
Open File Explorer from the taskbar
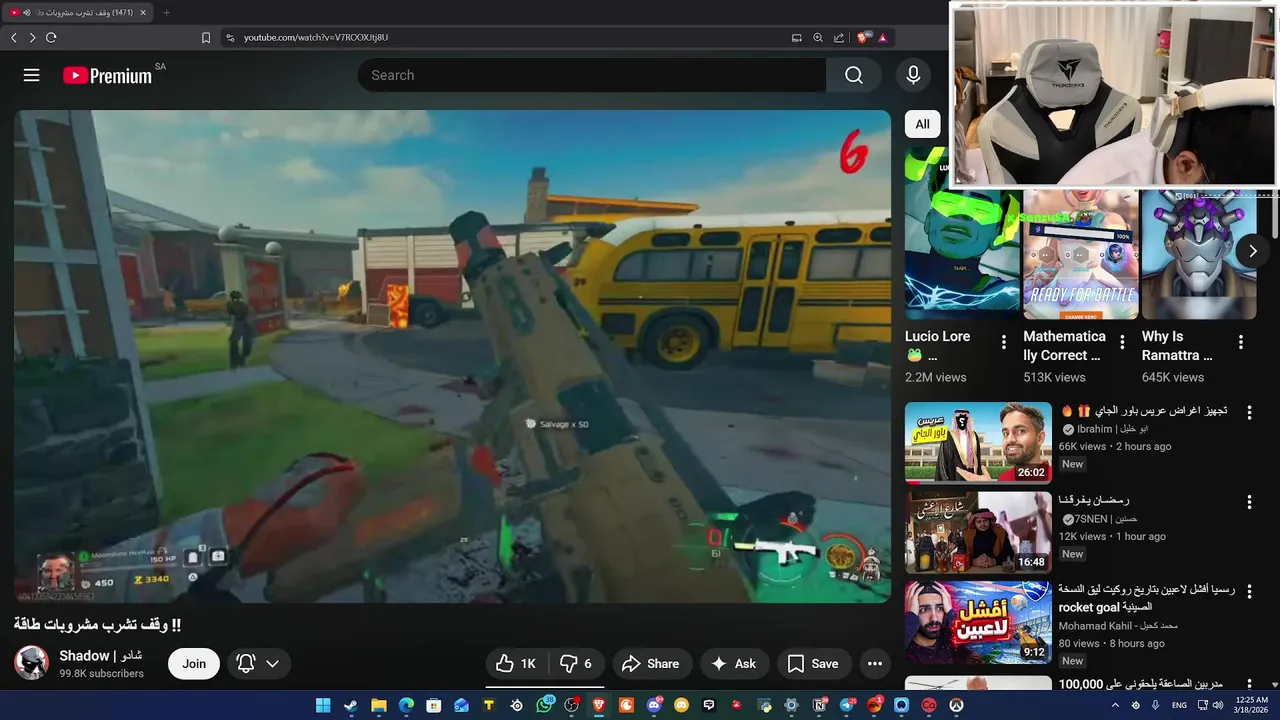click(x=379, y=705)
